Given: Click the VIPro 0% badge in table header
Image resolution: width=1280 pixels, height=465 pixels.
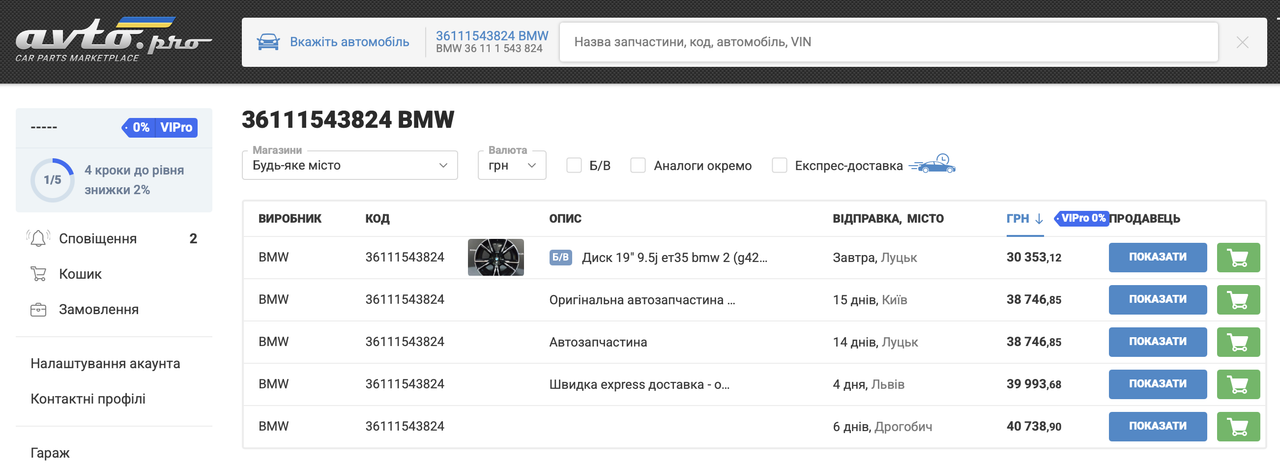Looking at the screenshot, I should [x=1082, y=218].
